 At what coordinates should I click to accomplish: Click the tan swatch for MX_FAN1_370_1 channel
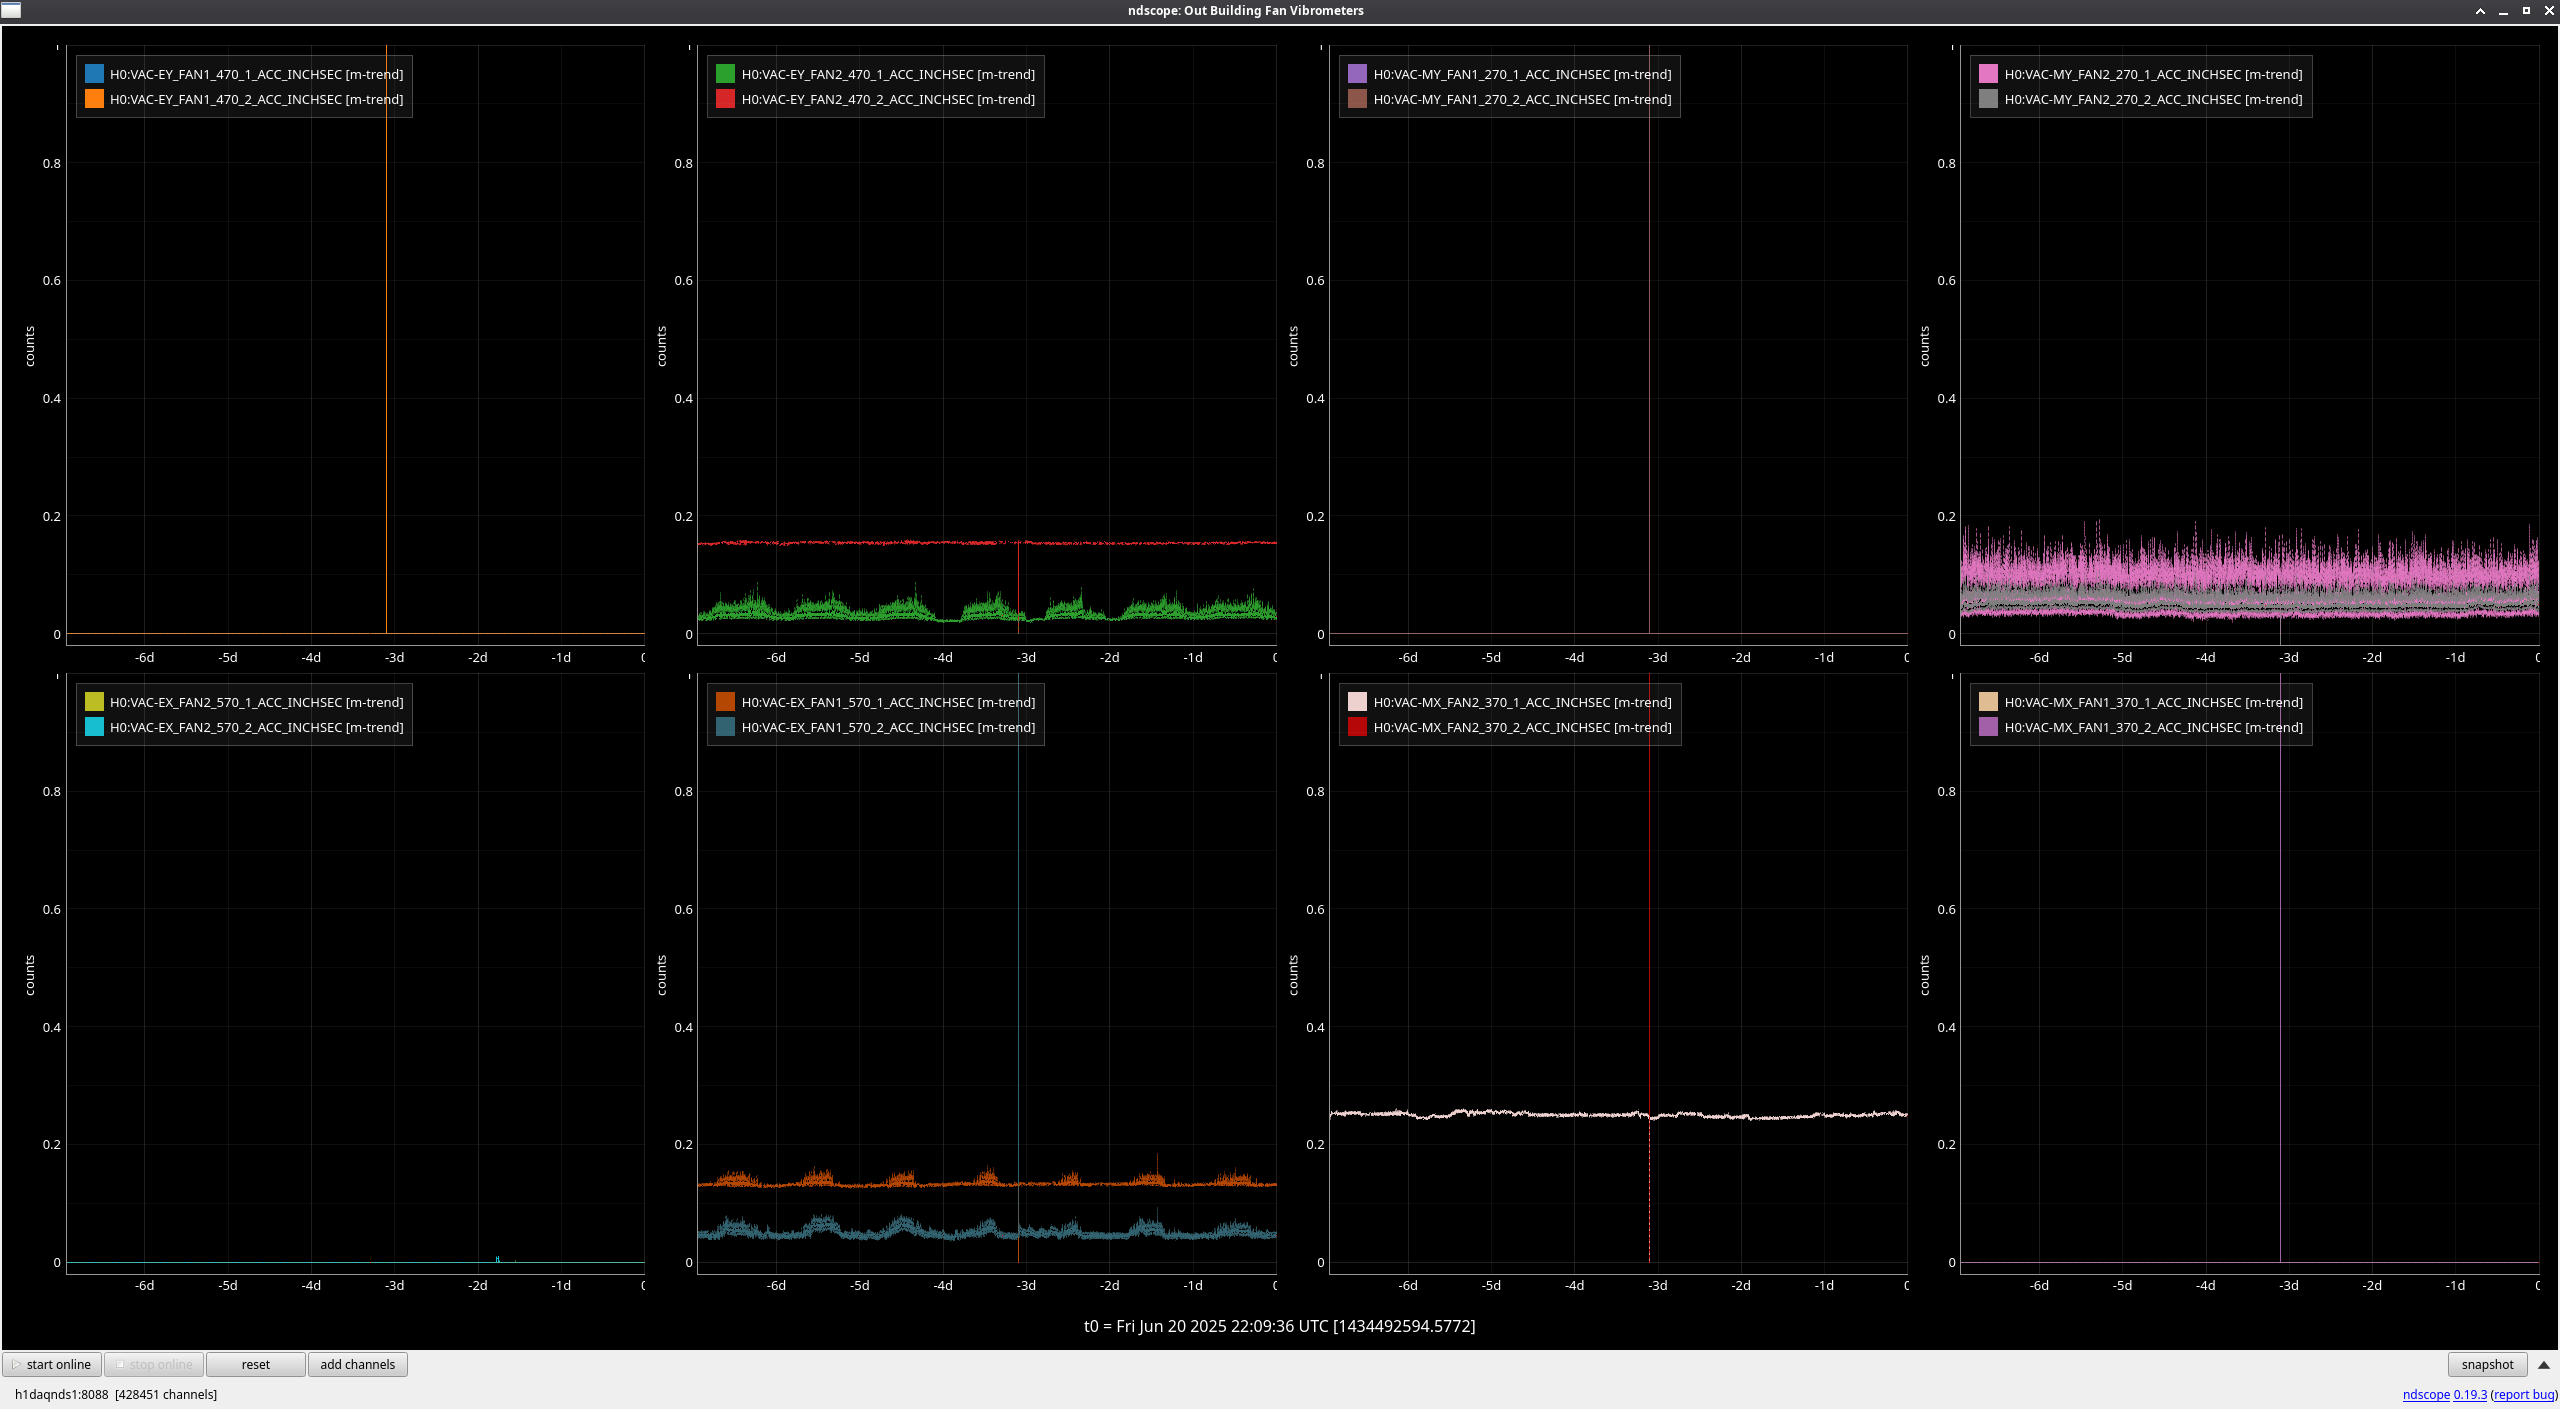[1989, 702]
